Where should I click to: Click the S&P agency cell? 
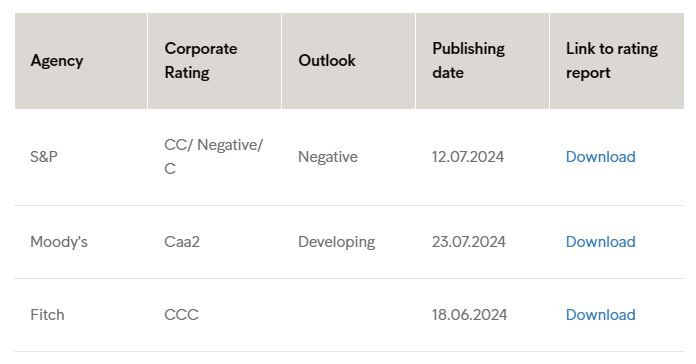(44, 157)
